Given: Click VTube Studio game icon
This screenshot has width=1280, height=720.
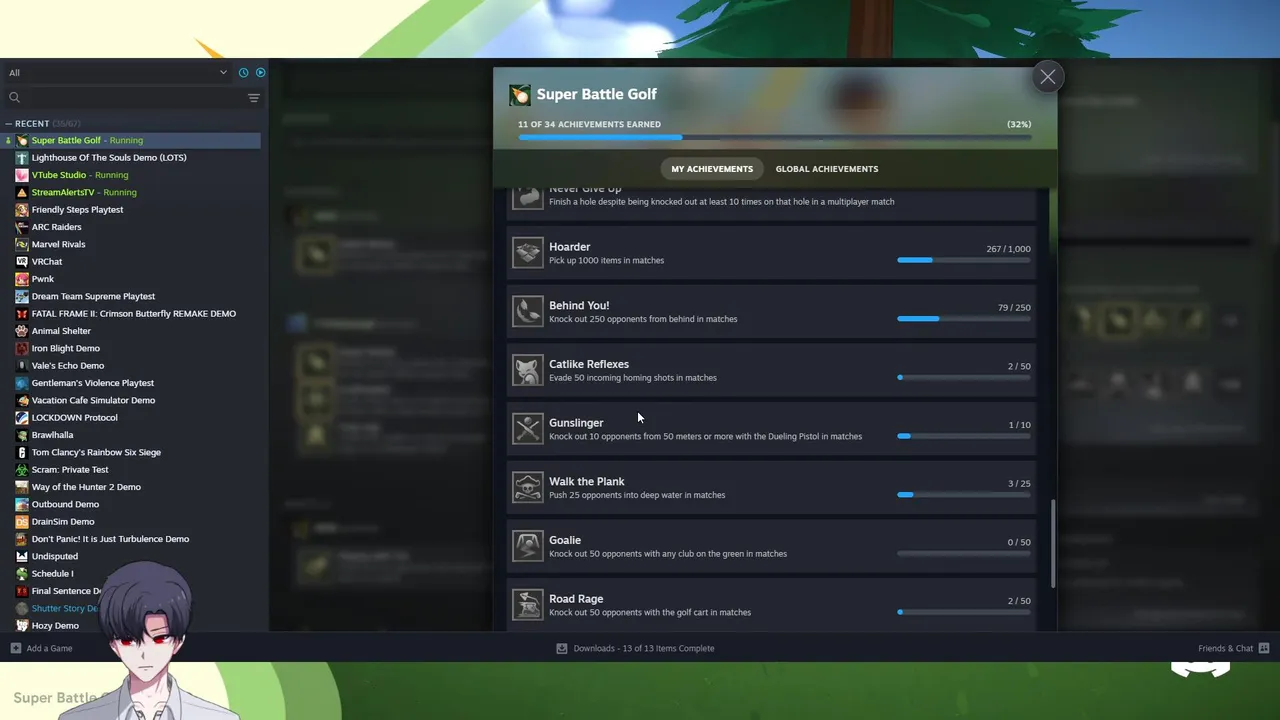Looking at the screenshot, I should (x=22, y=175).
